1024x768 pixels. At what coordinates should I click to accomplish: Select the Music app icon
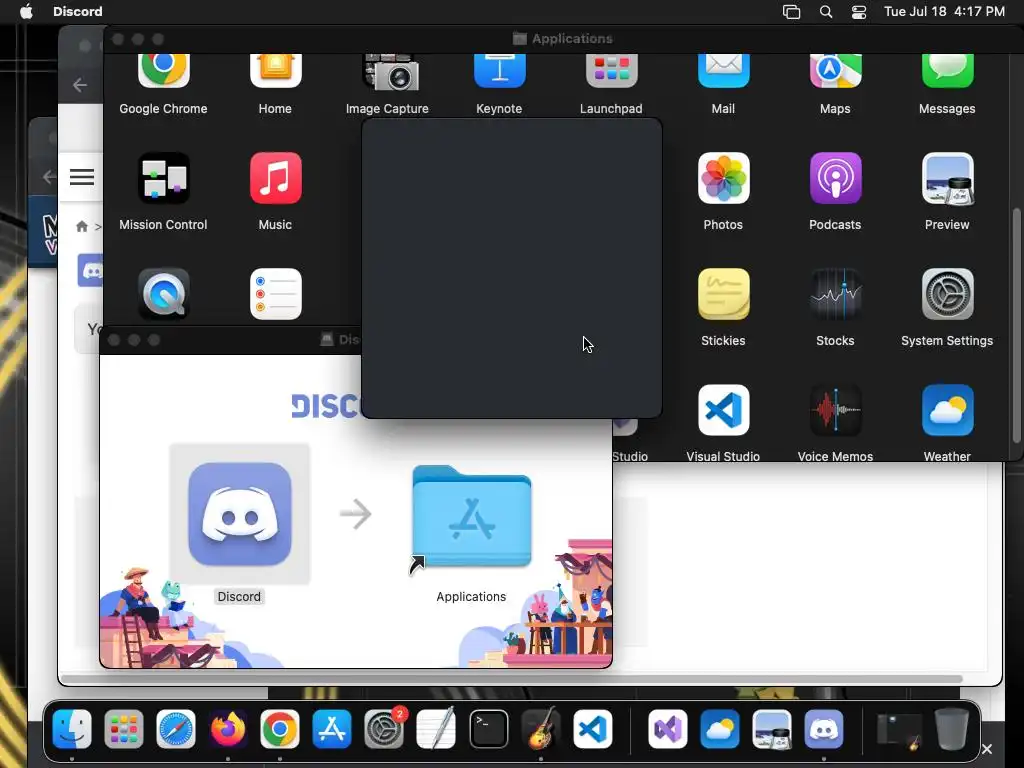click(x=276, y=178)
